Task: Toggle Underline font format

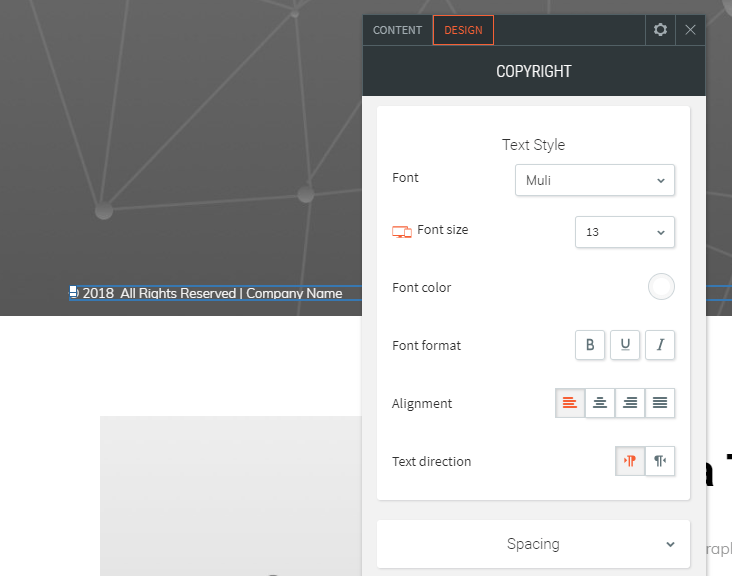Action: 625,345
